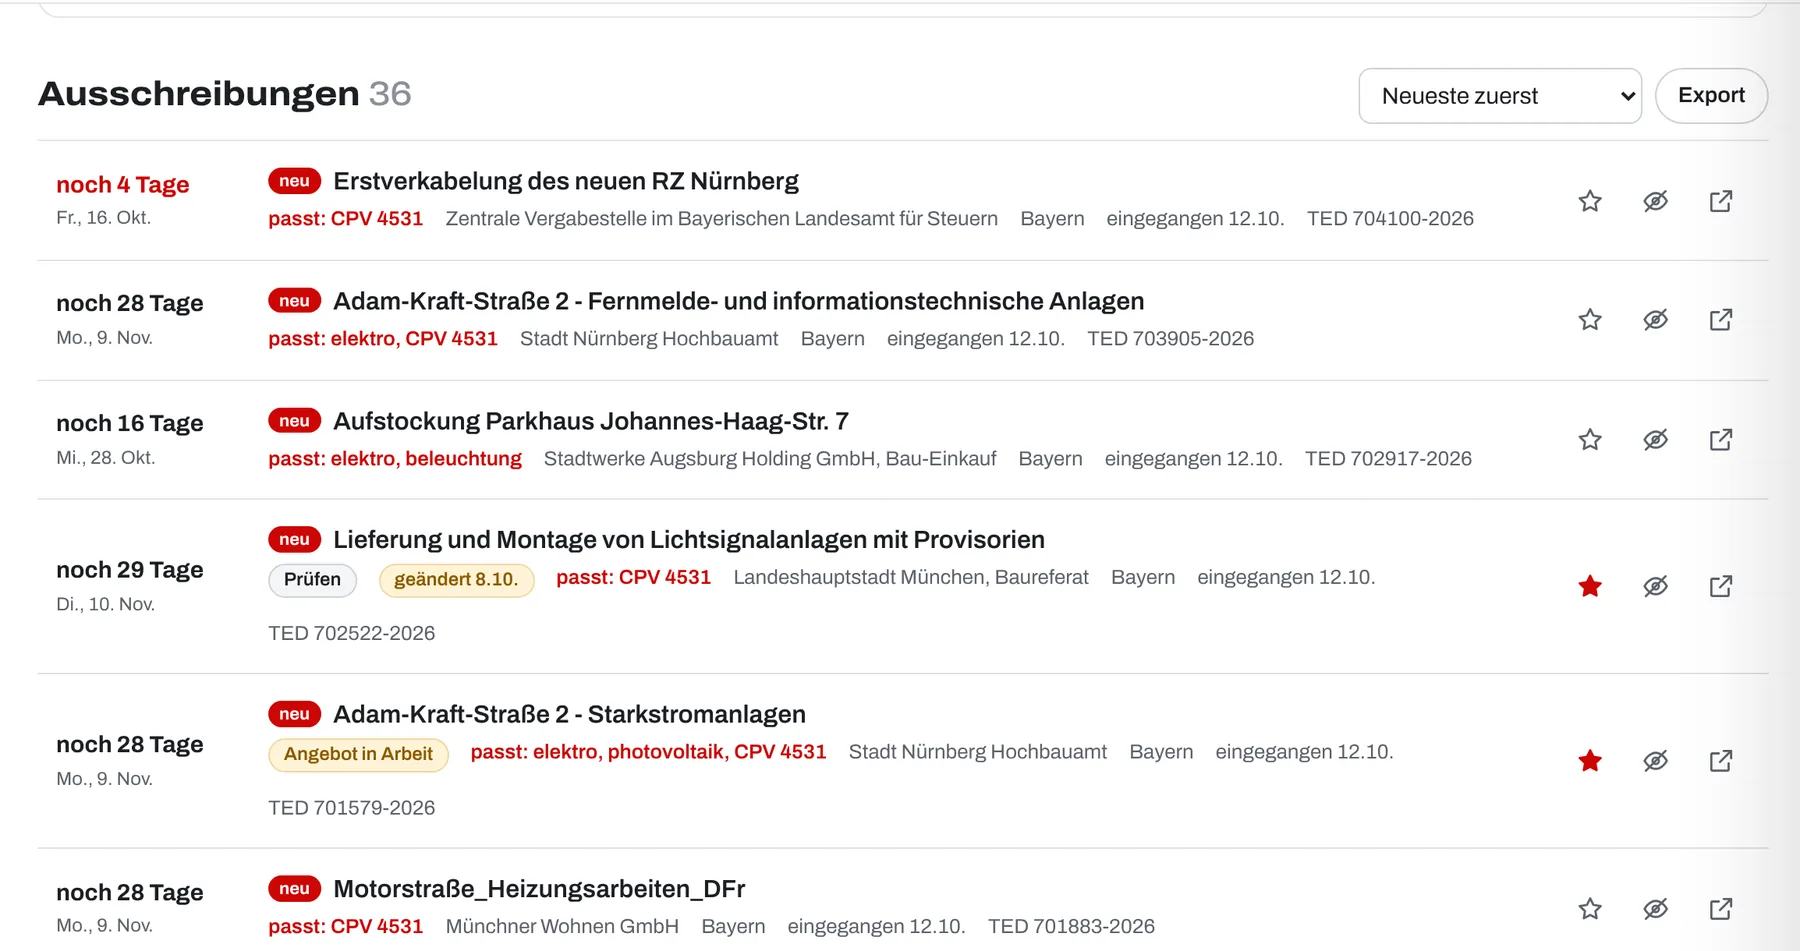The height and width of the screenshot is (951, 1800).
Task: Open external link for Fernmelde- und informationstechnische Anlagen
Action: [x=1721, y=320]
